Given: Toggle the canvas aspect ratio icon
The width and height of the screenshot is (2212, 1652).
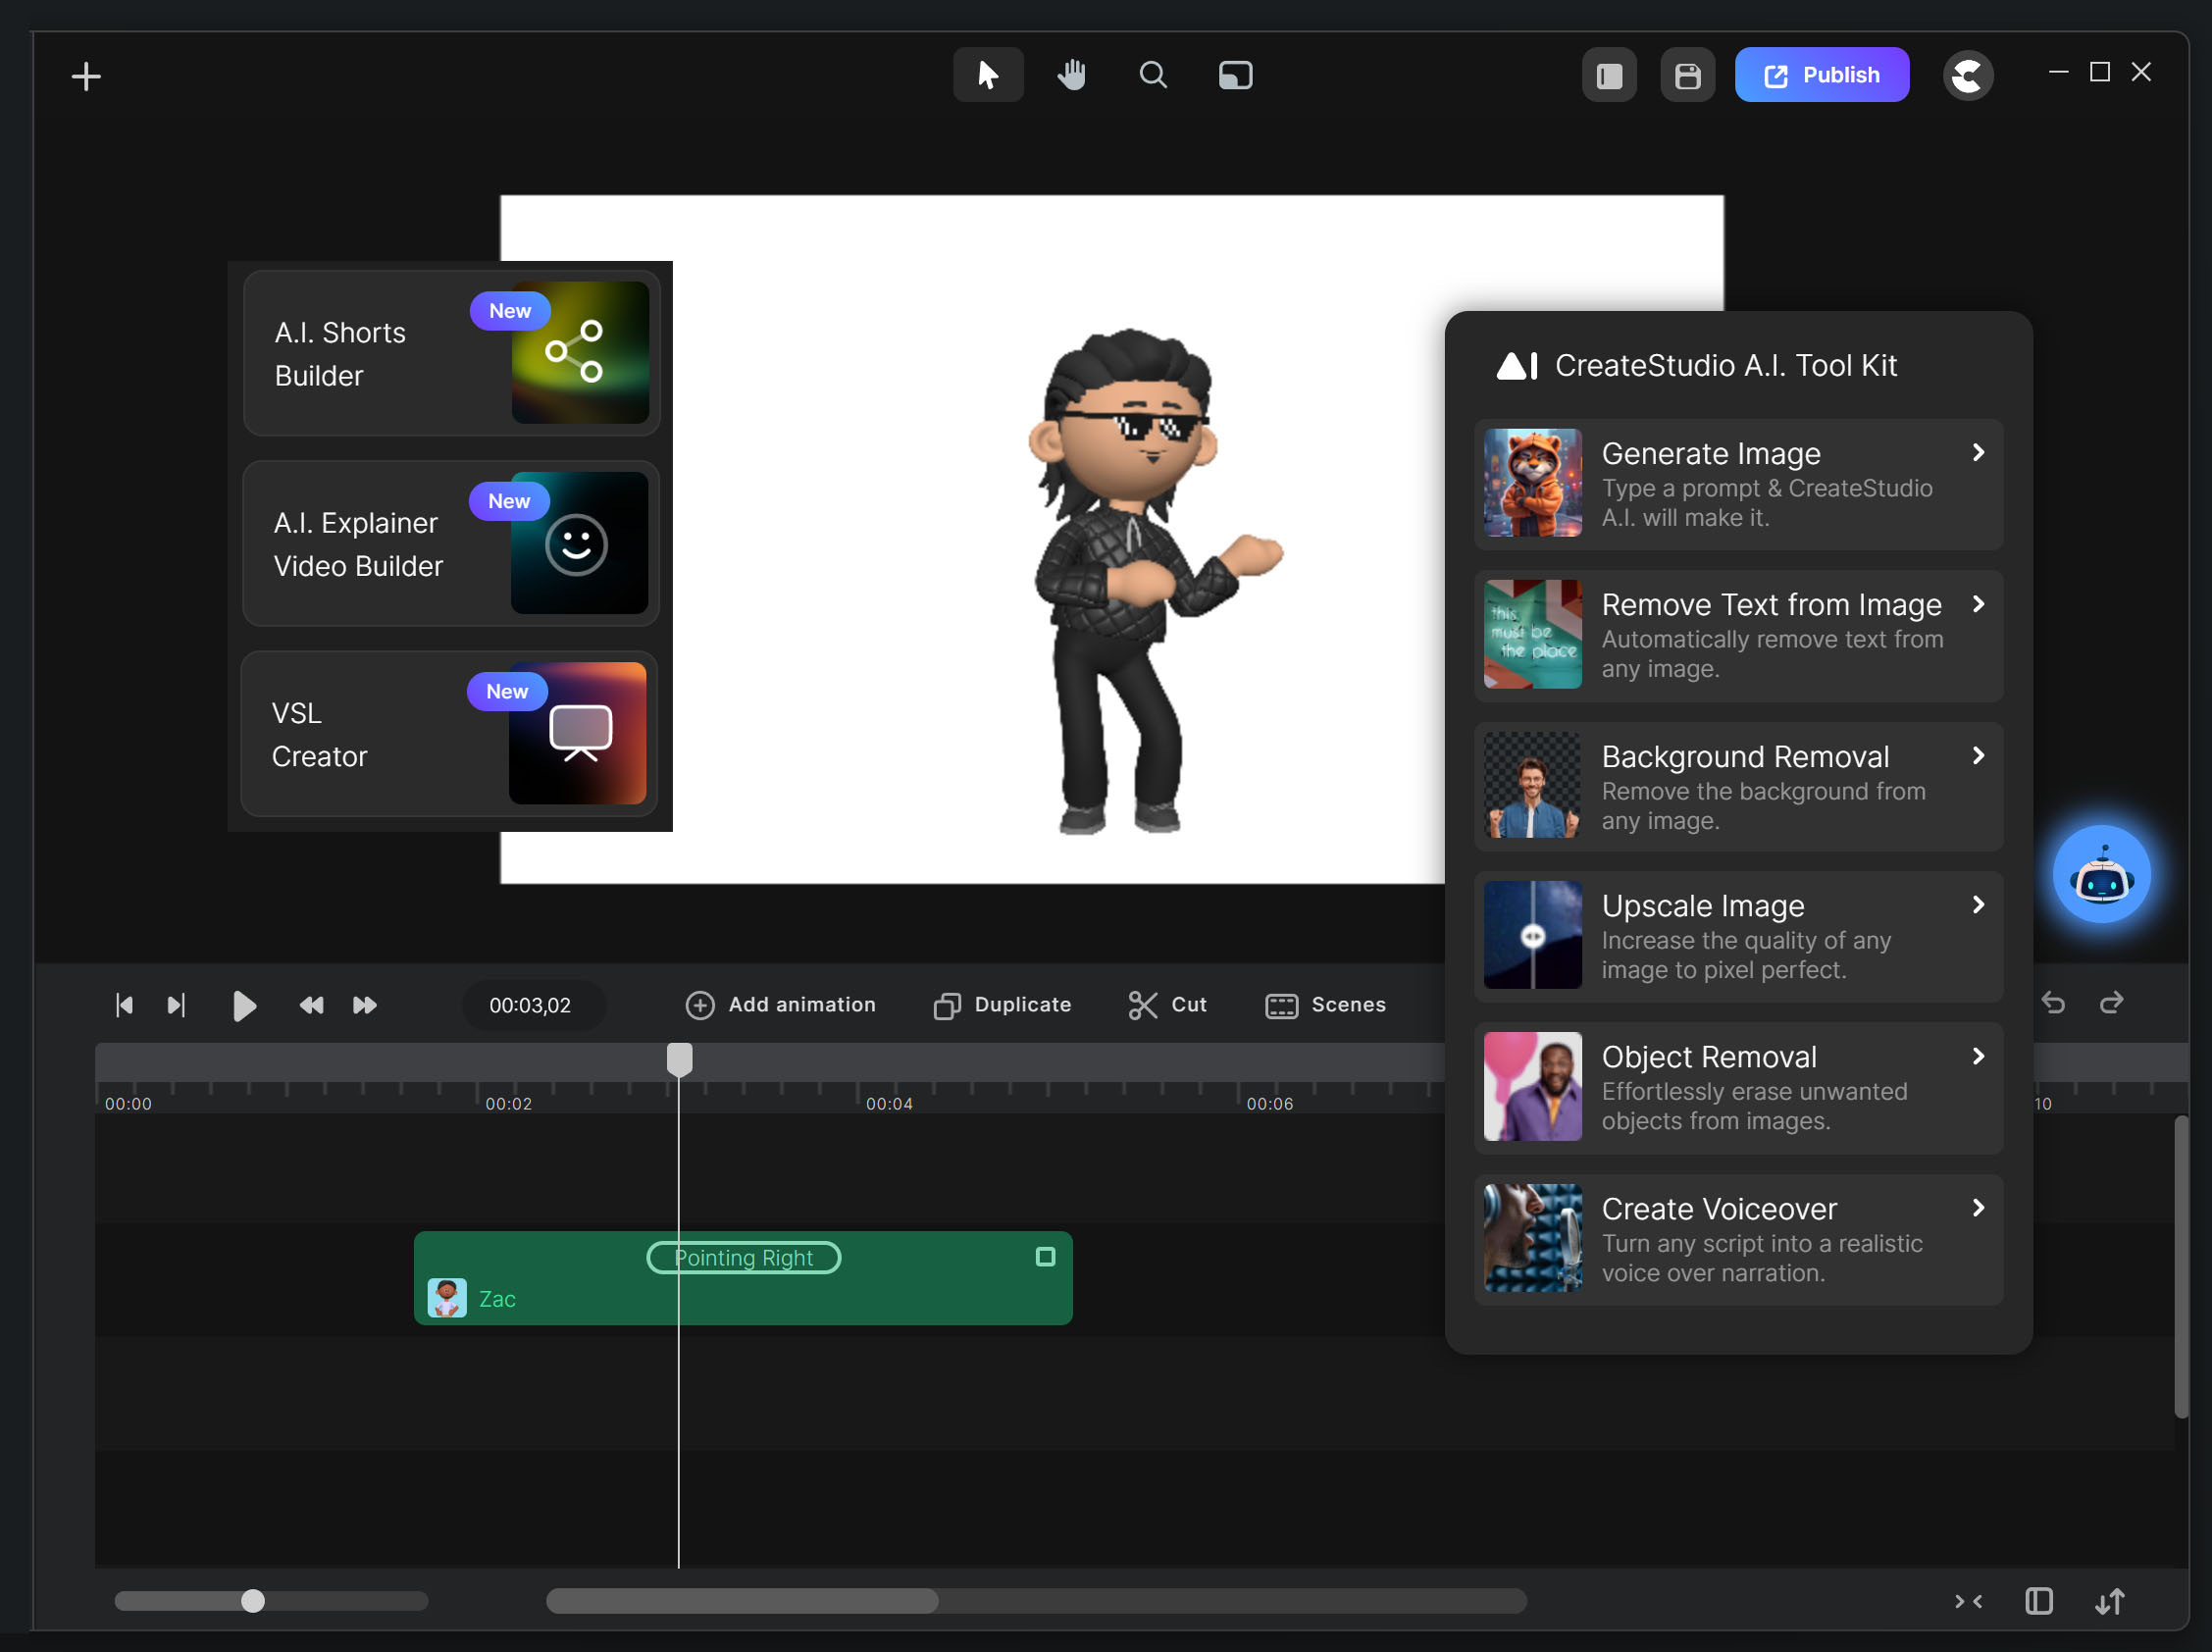Looking at the screenshot, I should point(1235,75).
